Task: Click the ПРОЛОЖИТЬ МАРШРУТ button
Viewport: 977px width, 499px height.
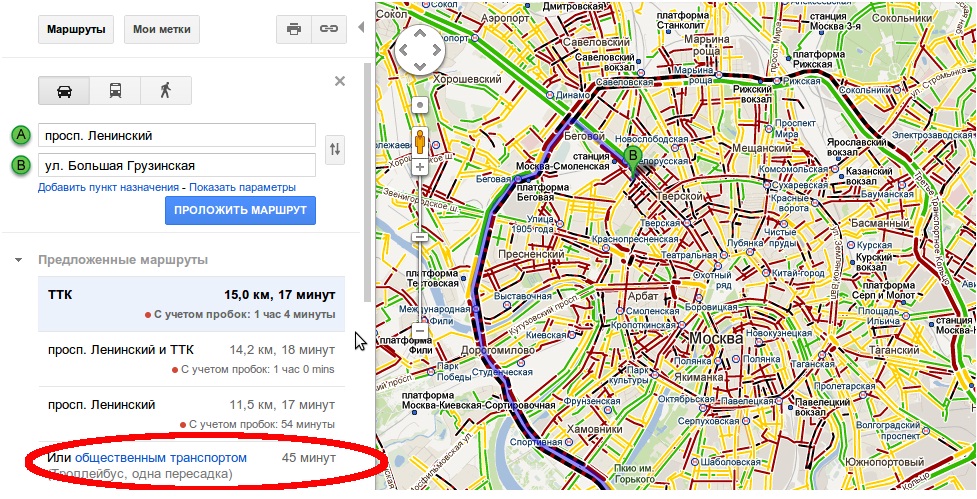Action: pos(241,210)
